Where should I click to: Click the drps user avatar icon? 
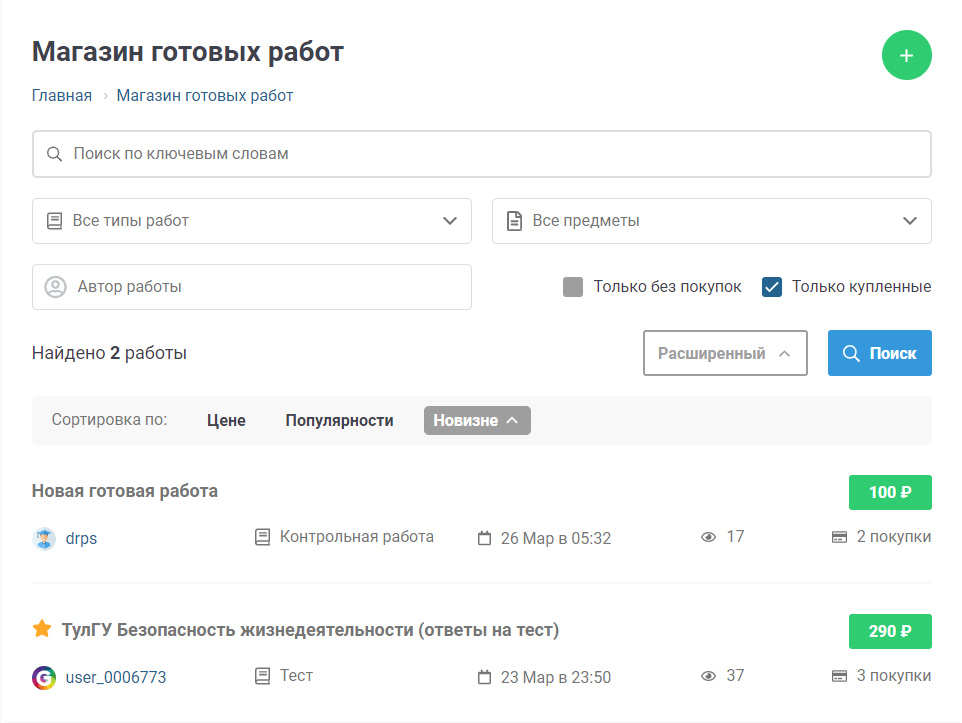pos(44,538)
